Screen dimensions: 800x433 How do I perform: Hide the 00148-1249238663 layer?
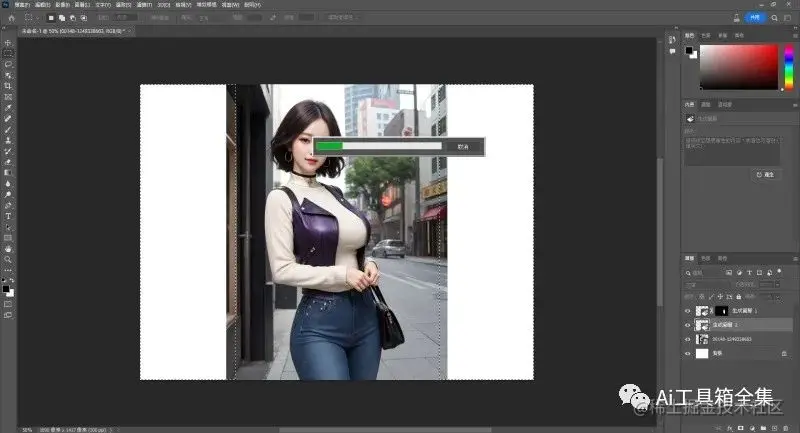click(x=687, y=339)
